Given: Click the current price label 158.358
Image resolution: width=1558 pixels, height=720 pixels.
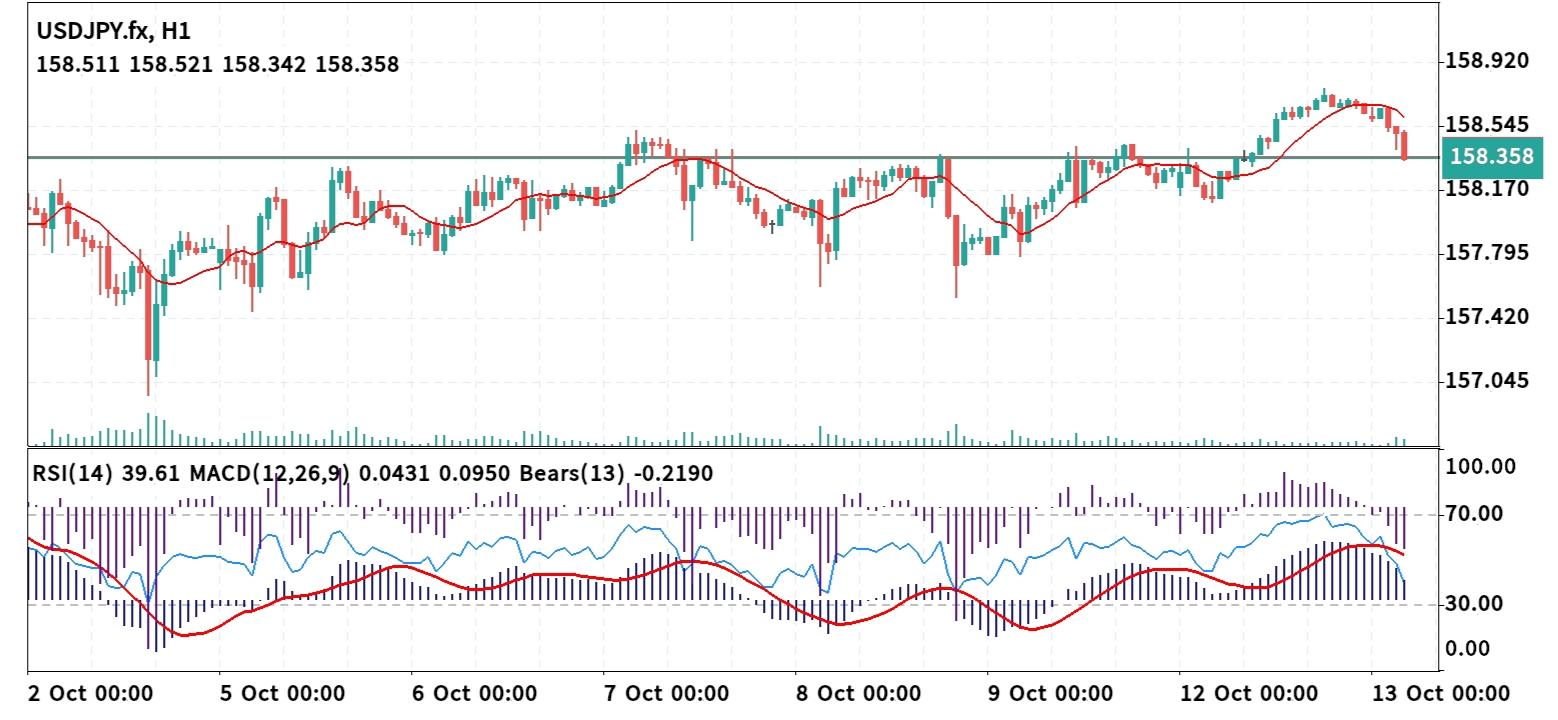Looking at the screenshot, I should coord(1490,157).
